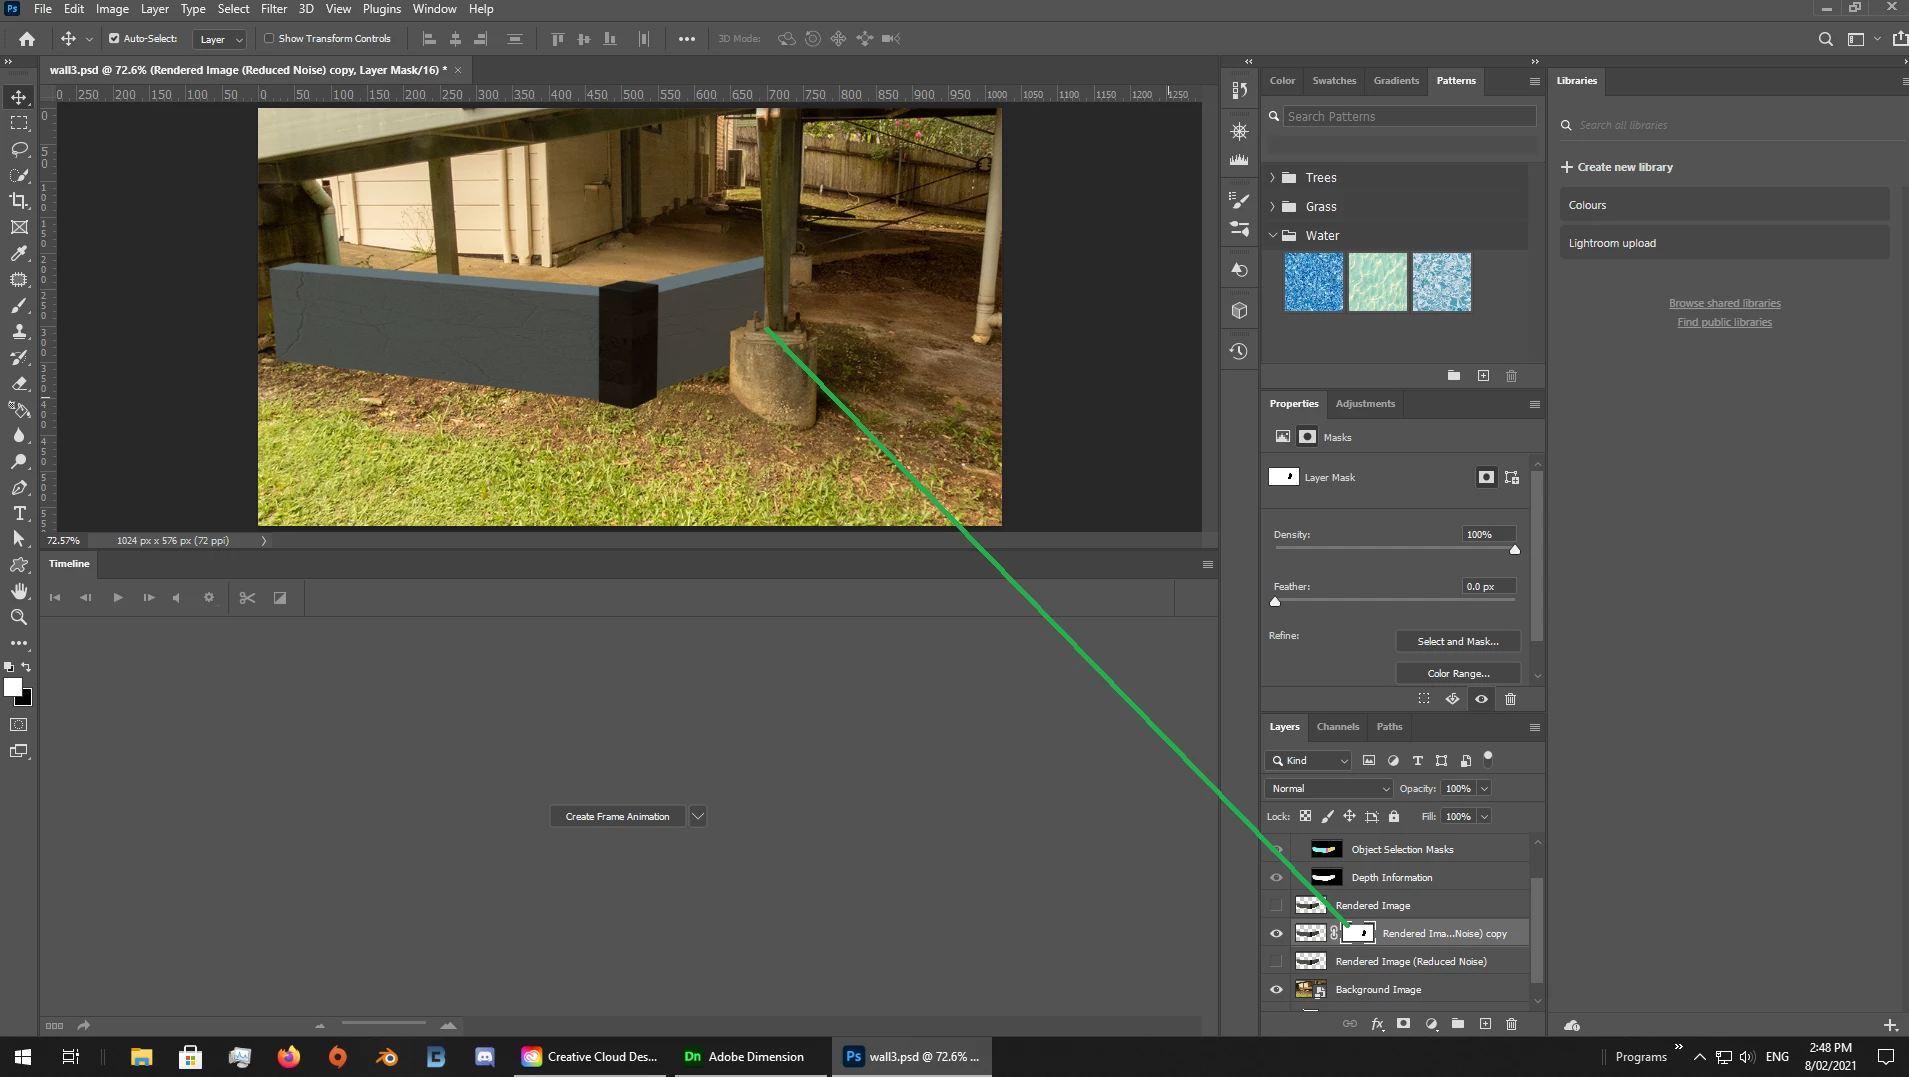Click the Color Range button

1458,673
